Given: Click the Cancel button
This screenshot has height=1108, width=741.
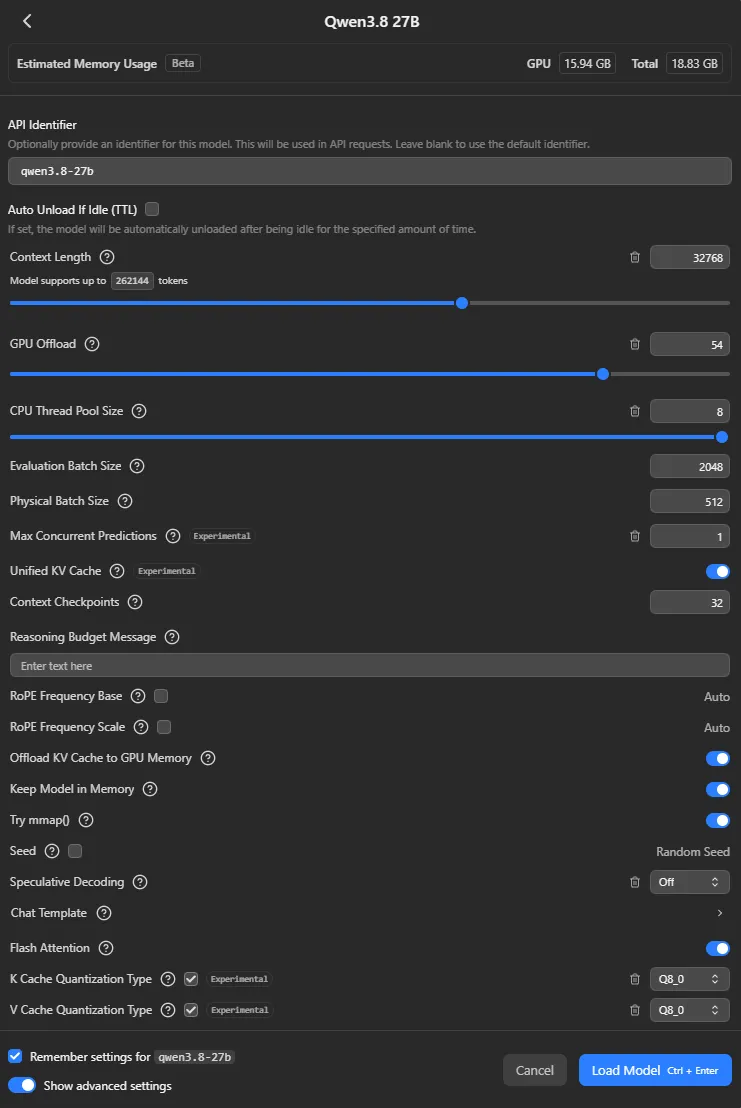Looking at the screenshot, I should pyautogui.click(x=535, y=1071).
